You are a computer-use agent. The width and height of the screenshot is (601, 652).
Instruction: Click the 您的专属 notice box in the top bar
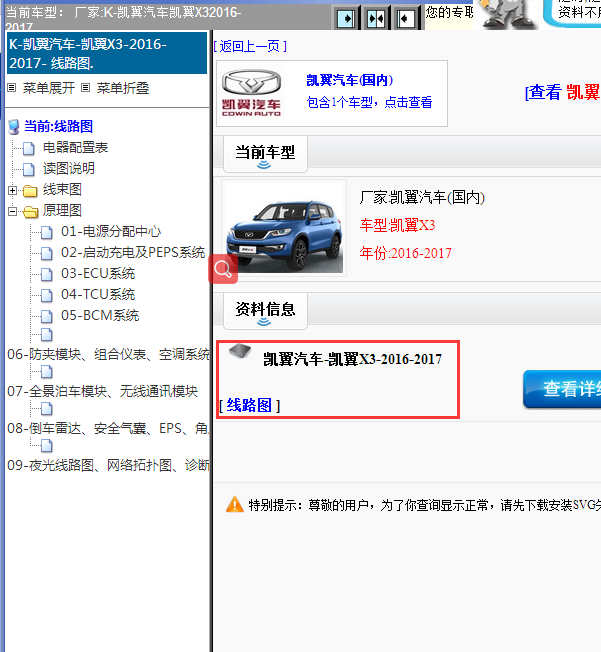(449, 17)
